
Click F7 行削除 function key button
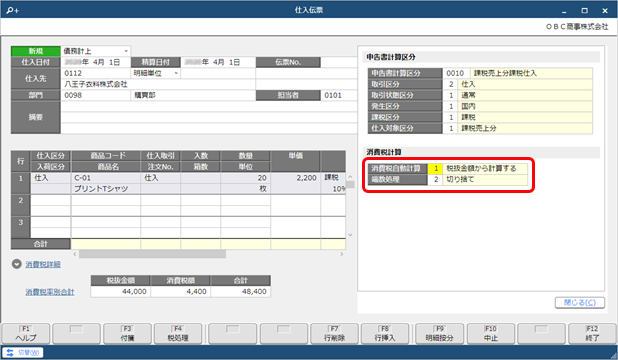(x=334, y=334)
